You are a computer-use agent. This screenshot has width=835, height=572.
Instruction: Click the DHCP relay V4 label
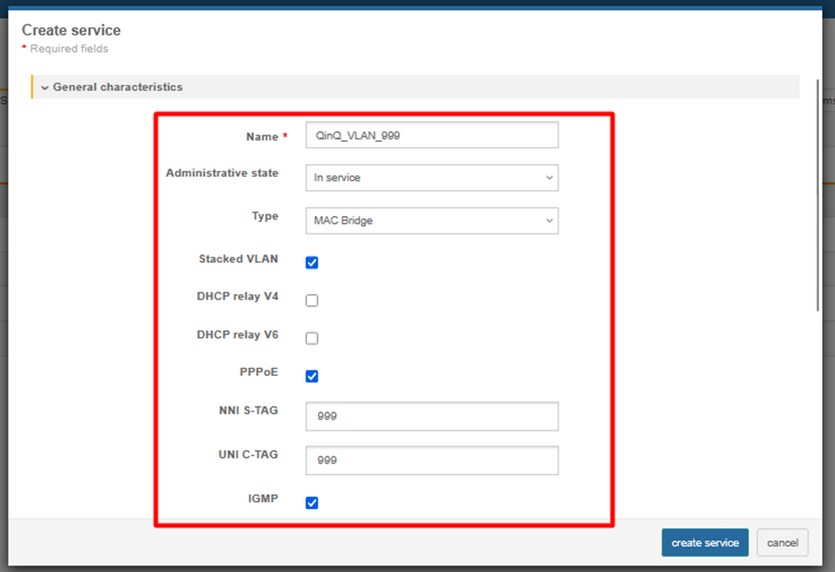pyautogui.click(x=237, y=297)
